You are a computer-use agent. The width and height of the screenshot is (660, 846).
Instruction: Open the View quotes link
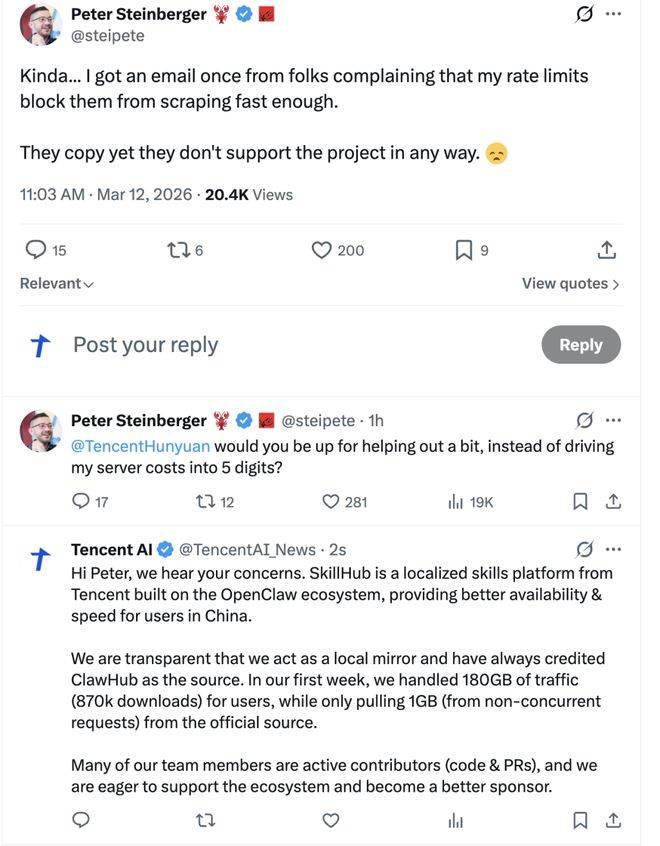point(570,284)
